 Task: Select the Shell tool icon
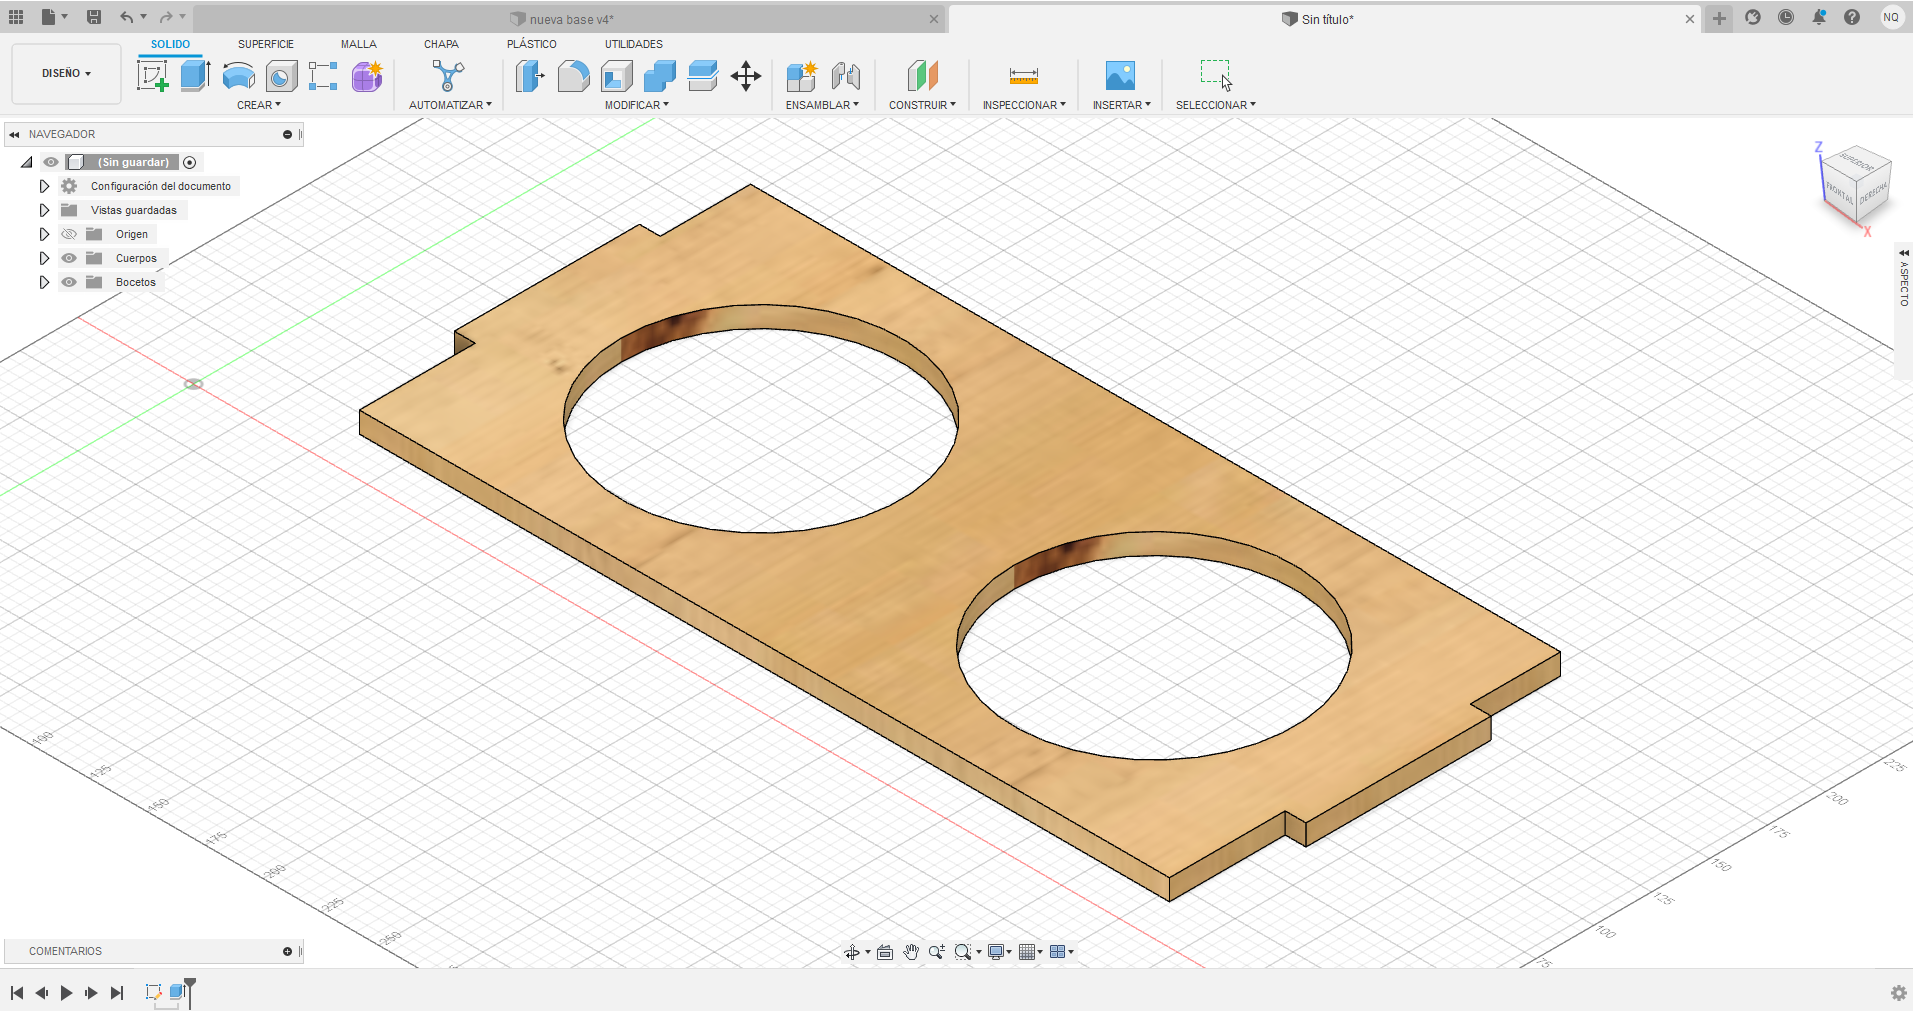(x=616, y=76)
